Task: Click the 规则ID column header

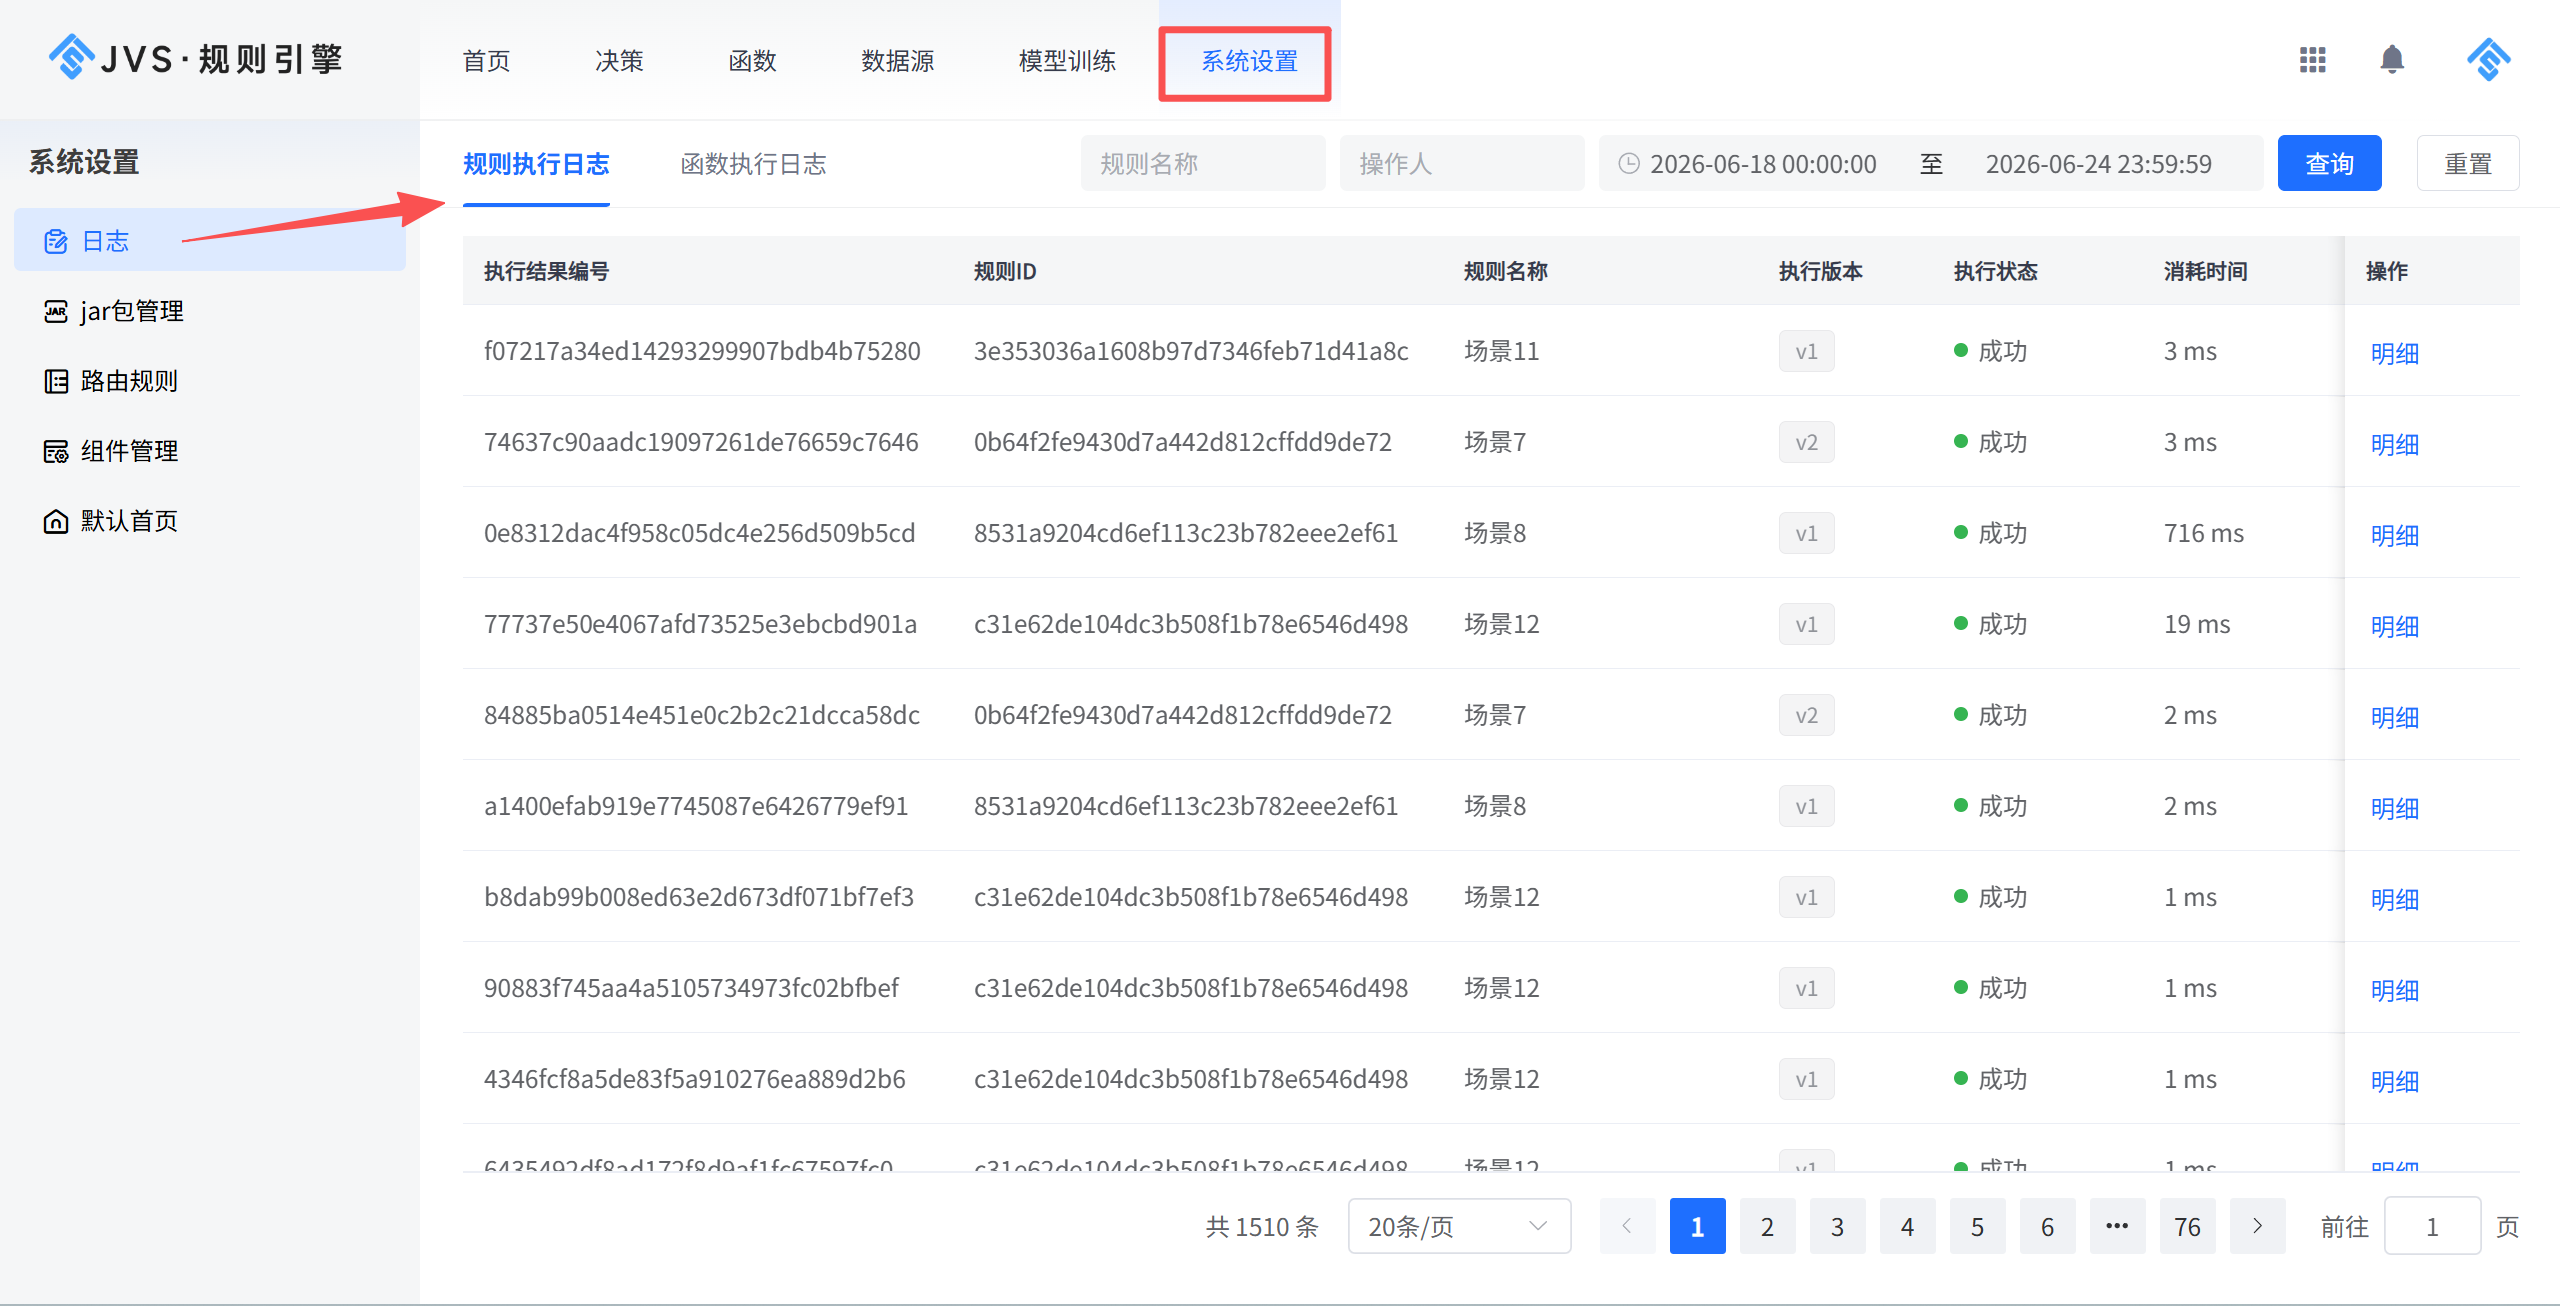Action: point(1005,271)
